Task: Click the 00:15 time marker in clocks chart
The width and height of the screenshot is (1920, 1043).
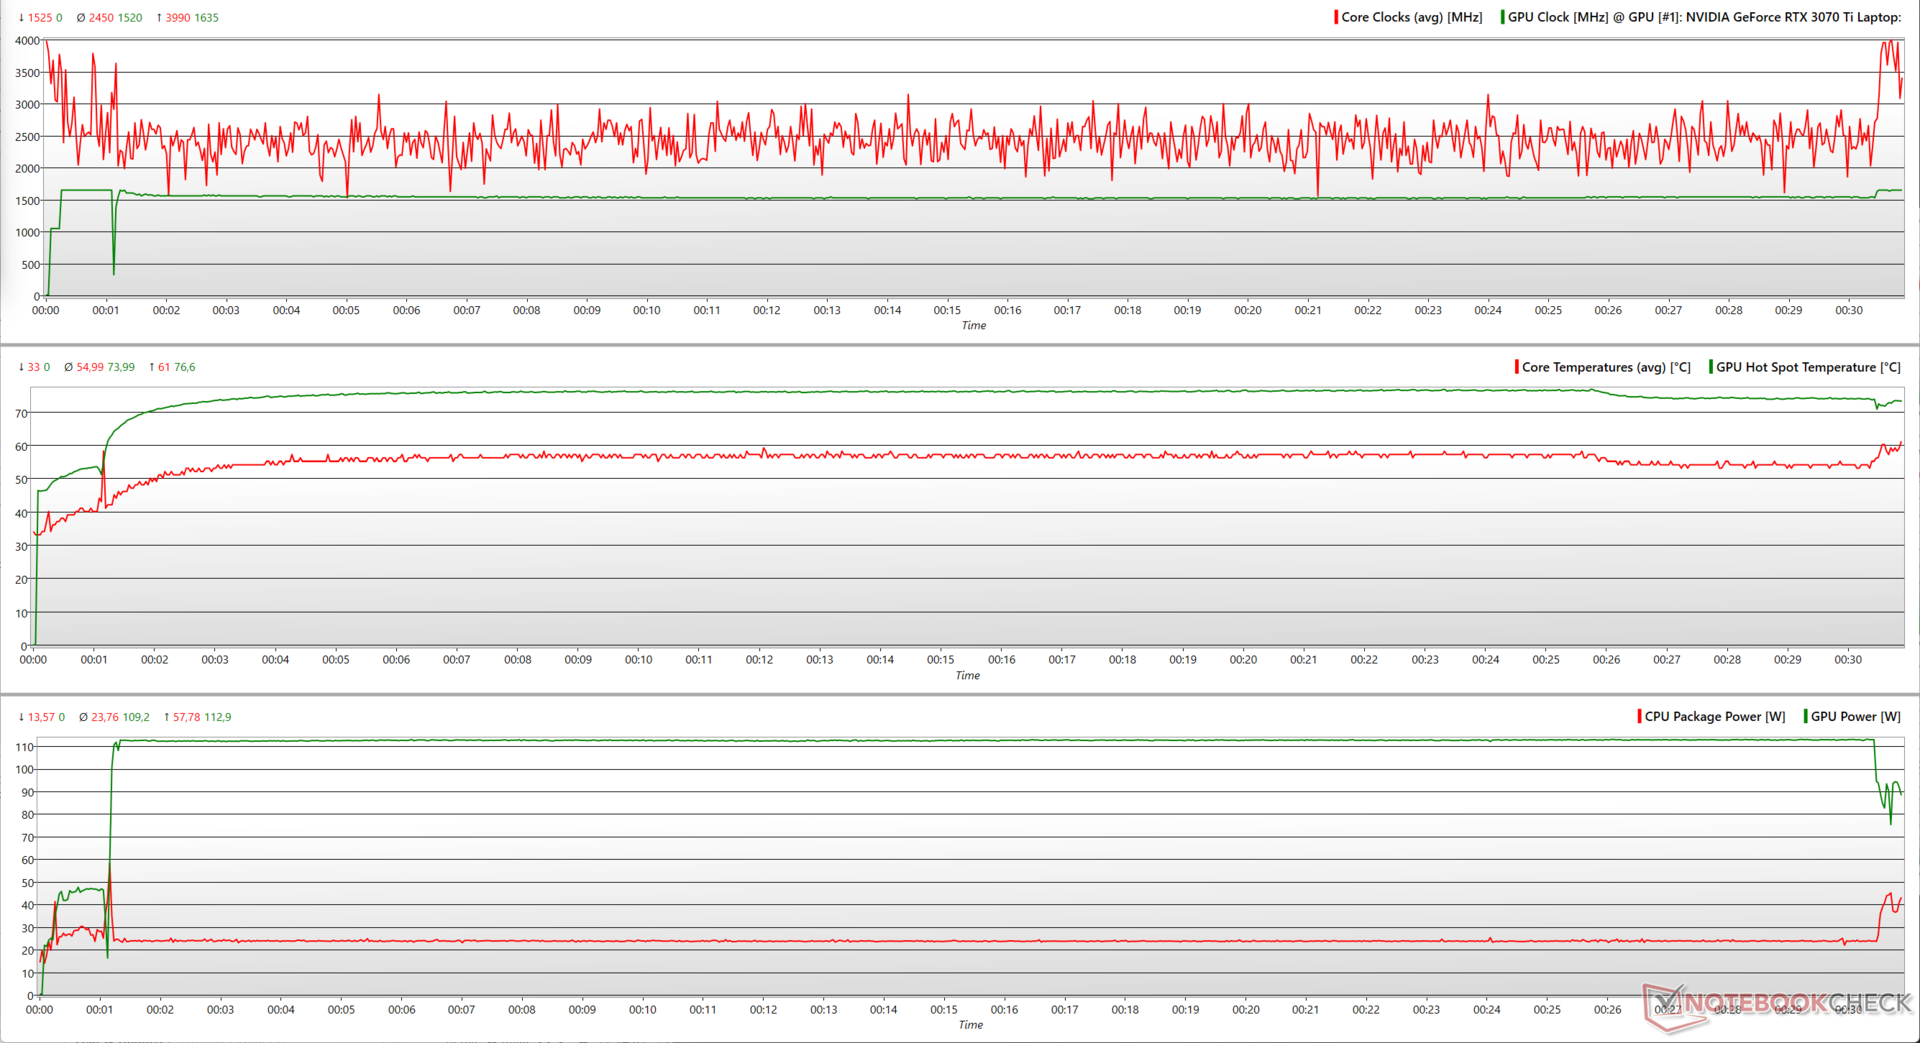Action: [x=947, y=310]
